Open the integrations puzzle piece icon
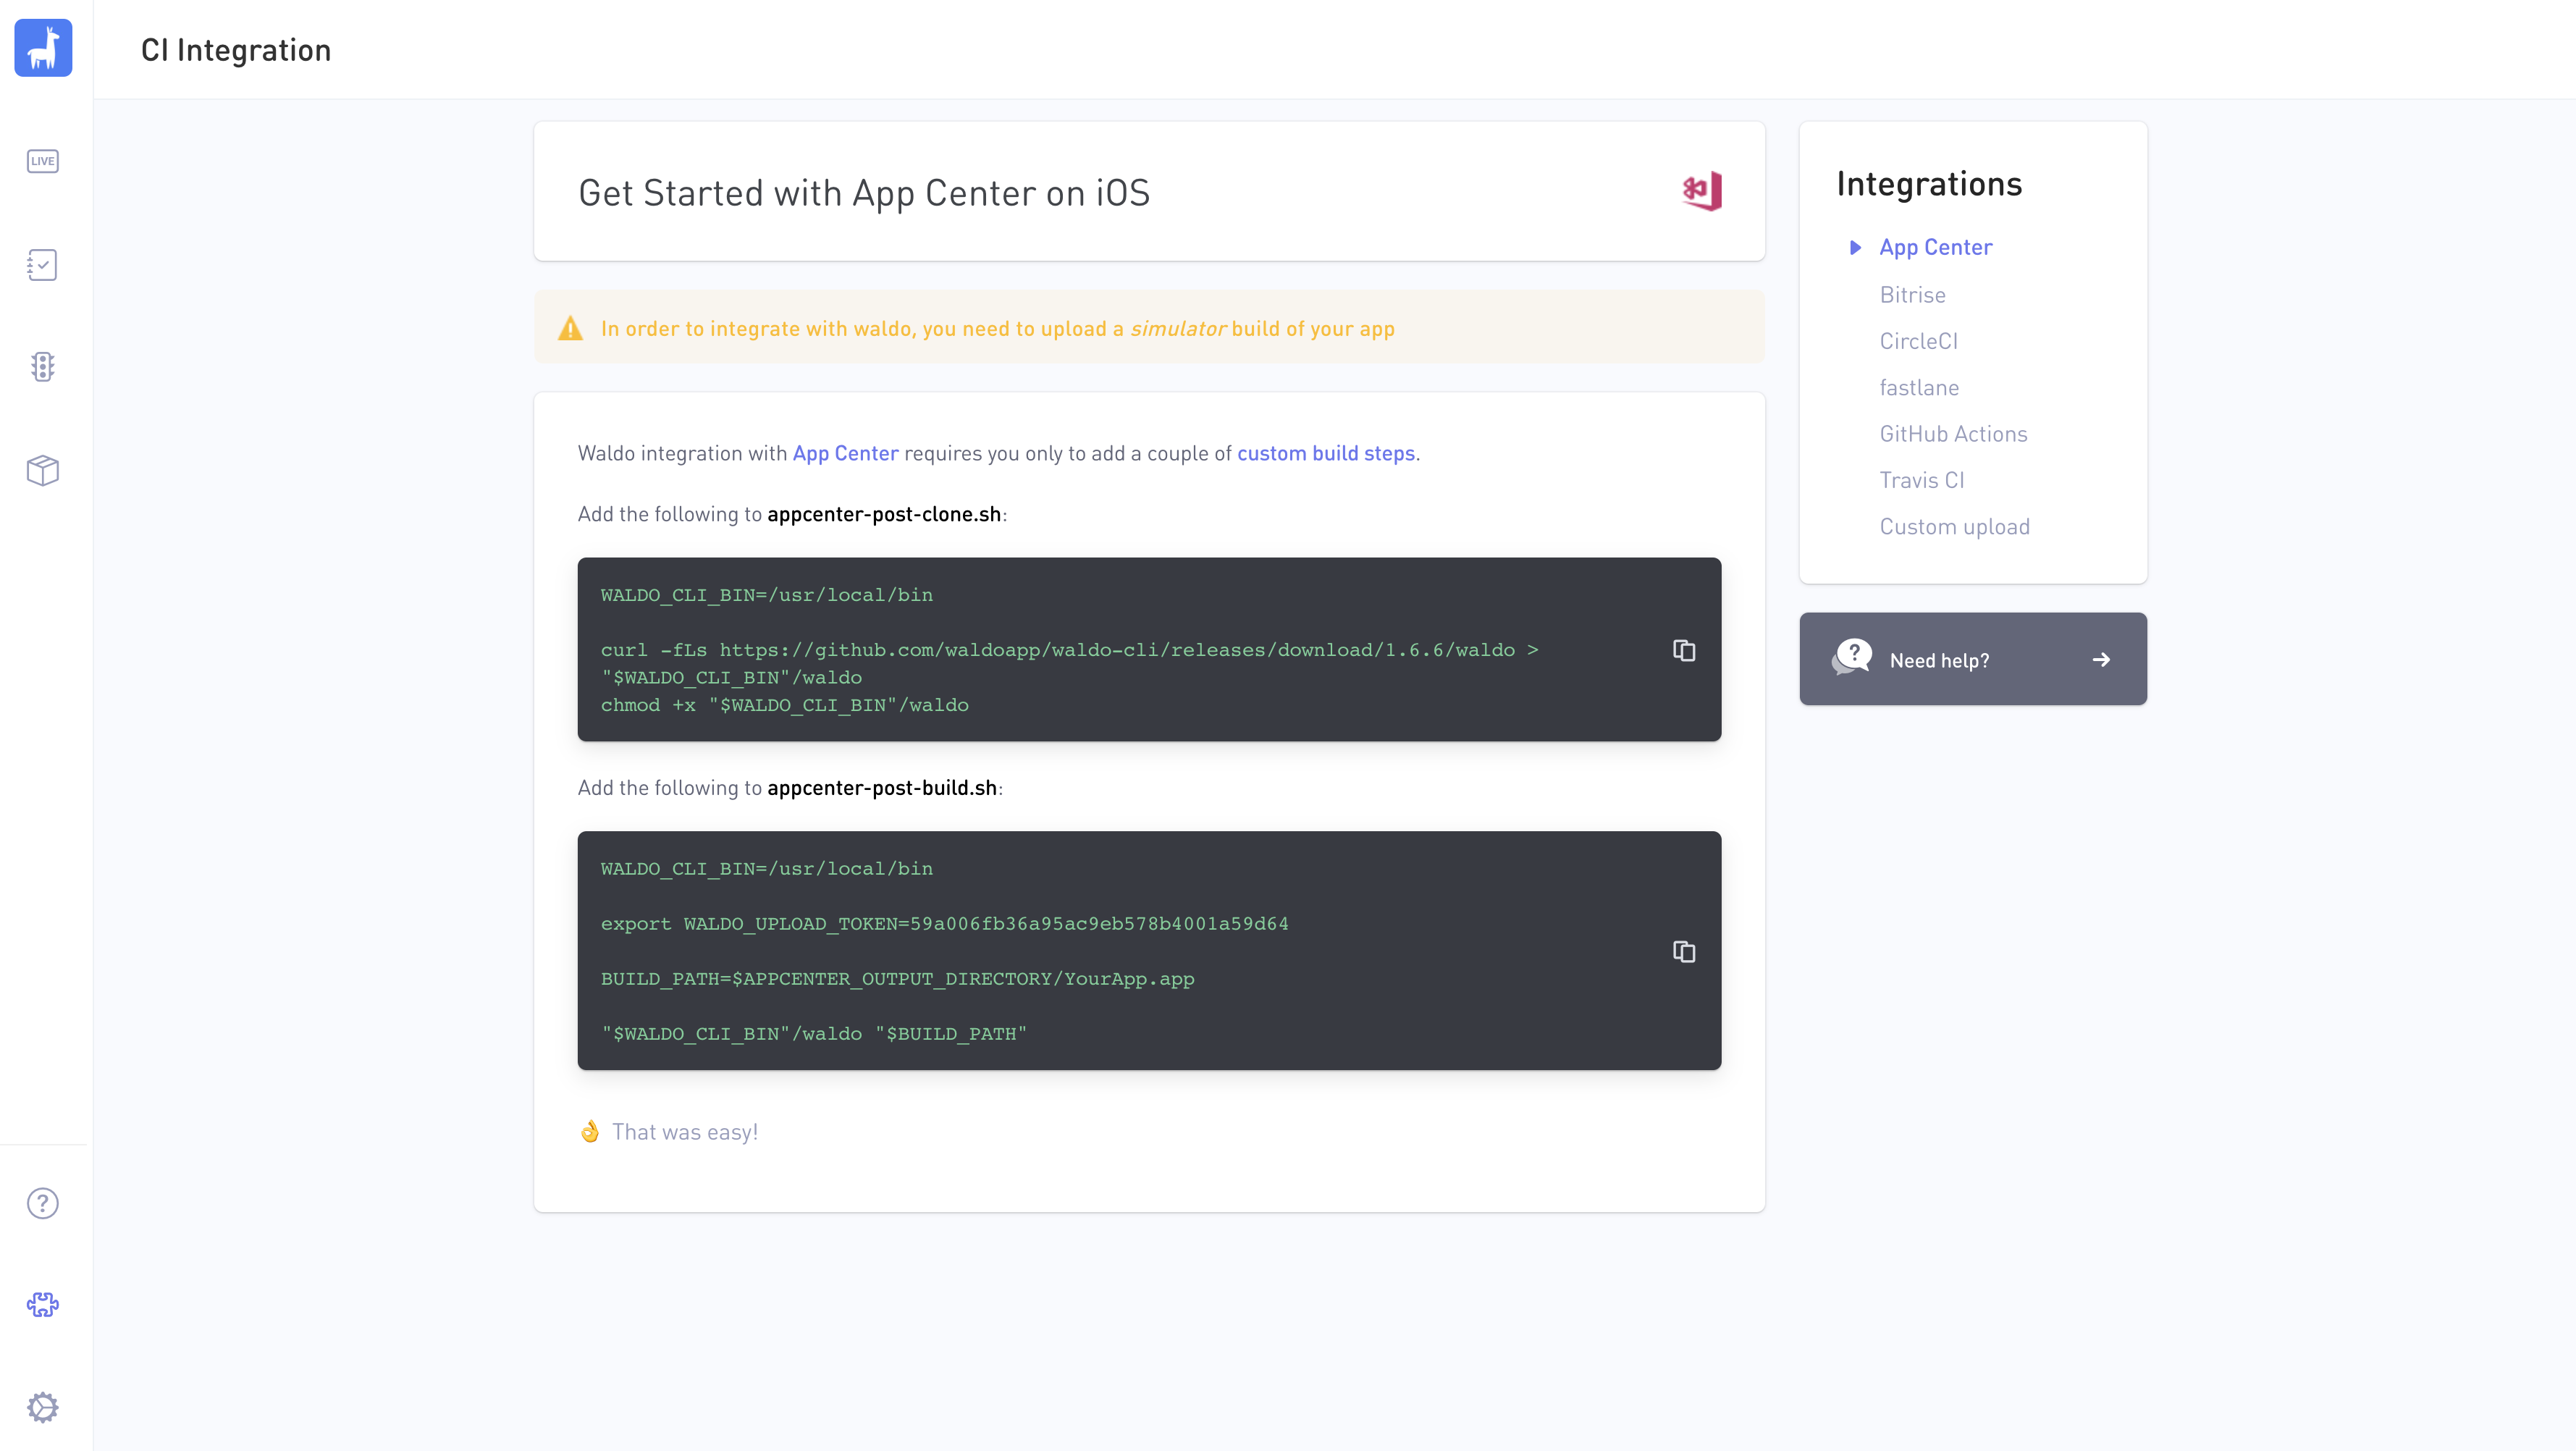2576x1451 pixels. [43, 1304]
